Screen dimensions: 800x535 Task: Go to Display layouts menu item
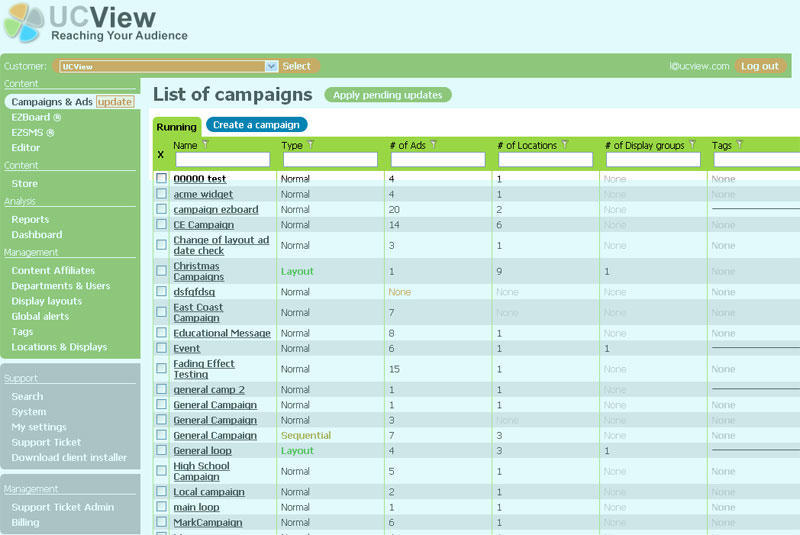46,301
